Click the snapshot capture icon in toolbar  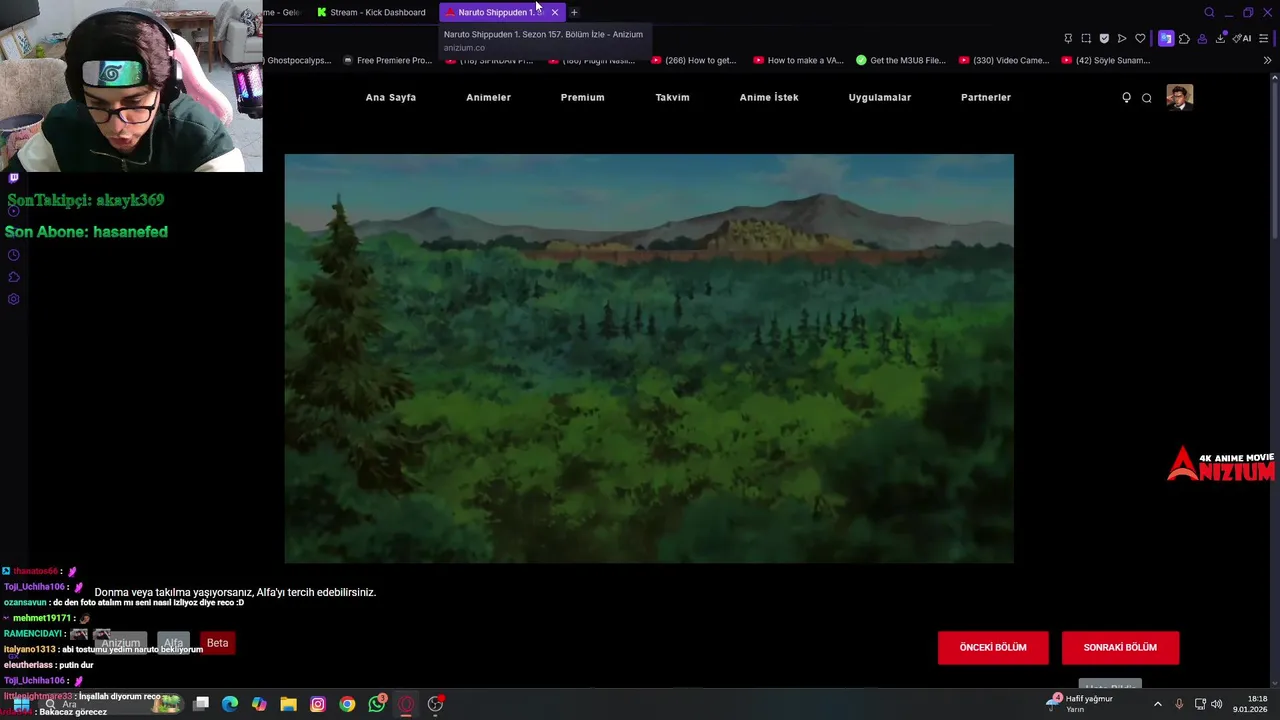pos(1086,39)
